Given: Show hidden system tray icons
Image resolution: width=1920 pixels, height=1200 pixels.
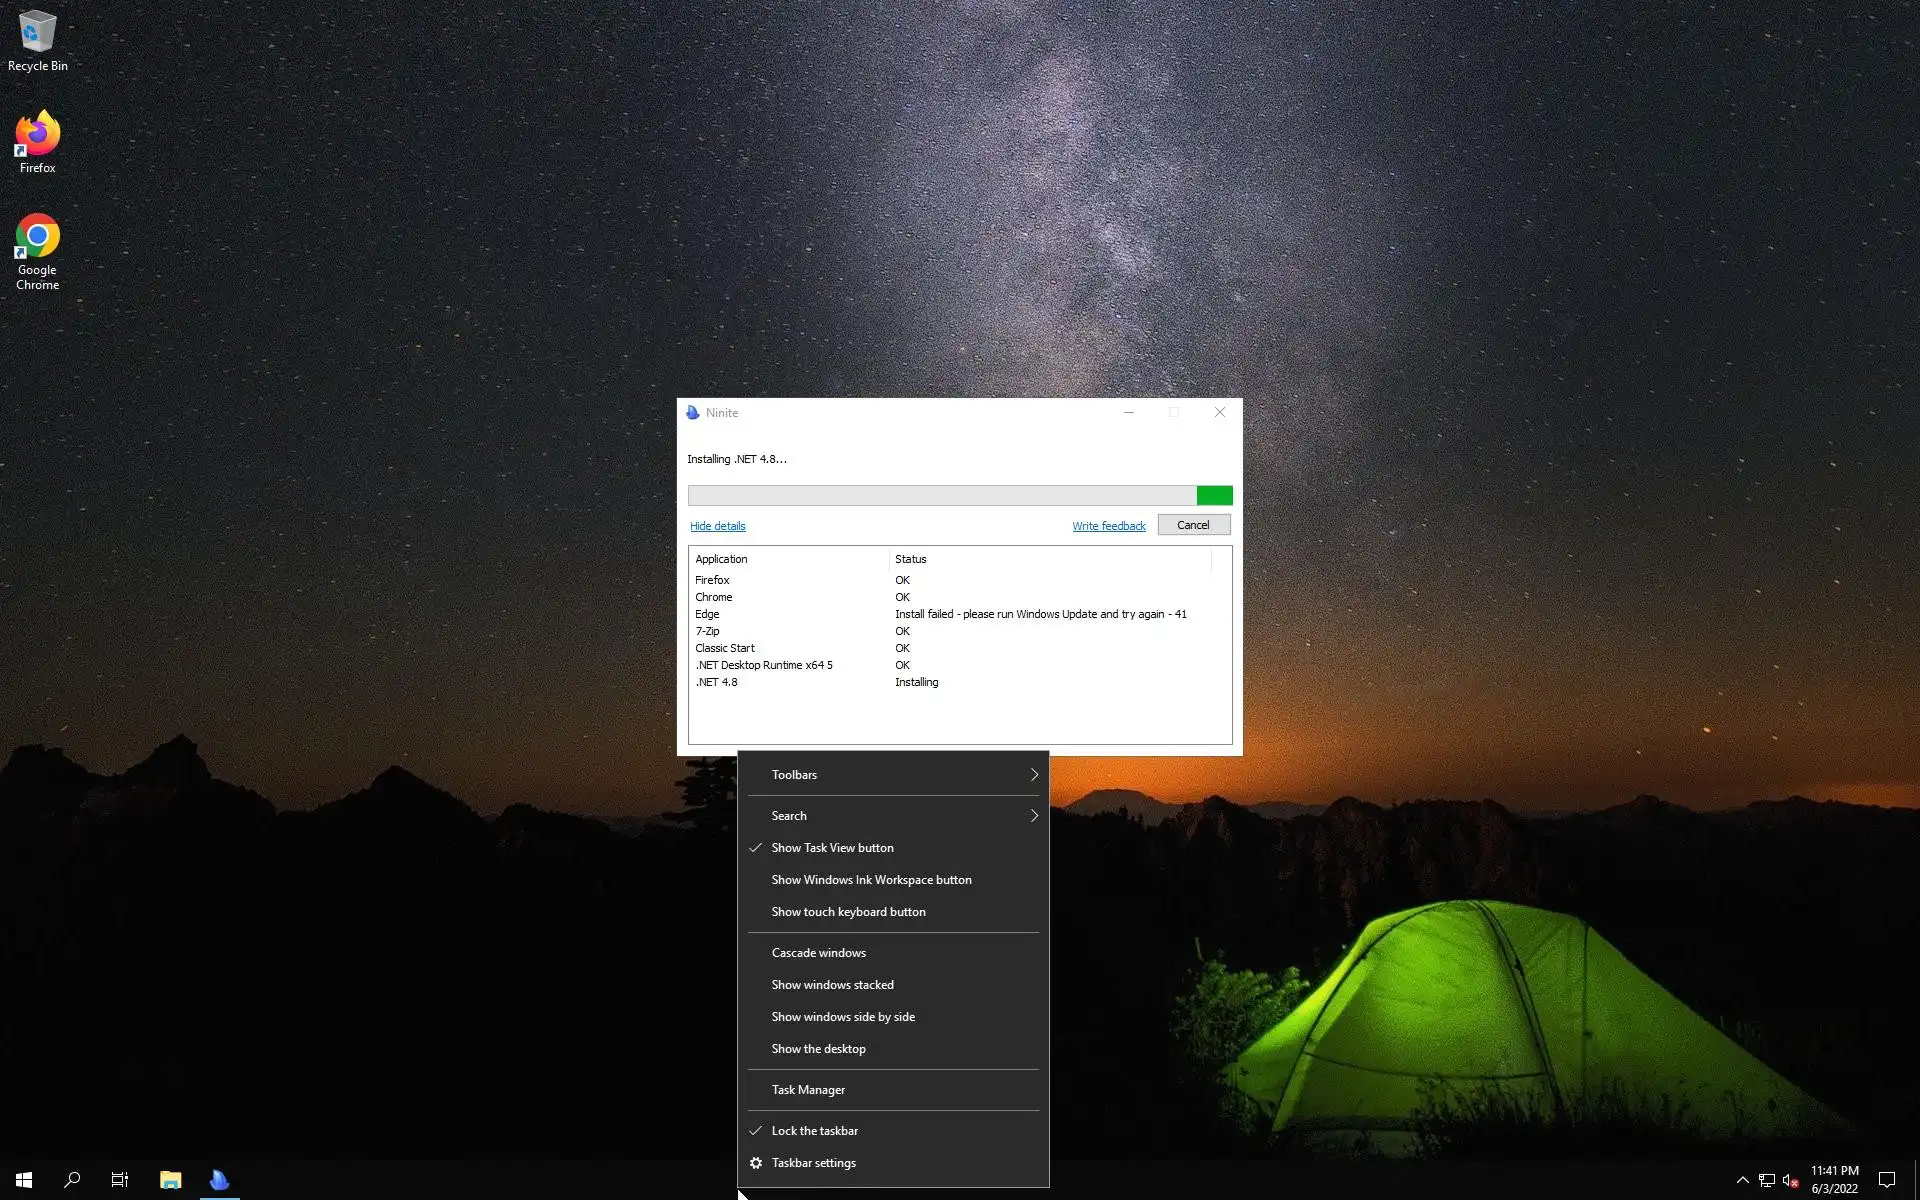Looking at the screenshot, I should click(x=1742, y=1180).
